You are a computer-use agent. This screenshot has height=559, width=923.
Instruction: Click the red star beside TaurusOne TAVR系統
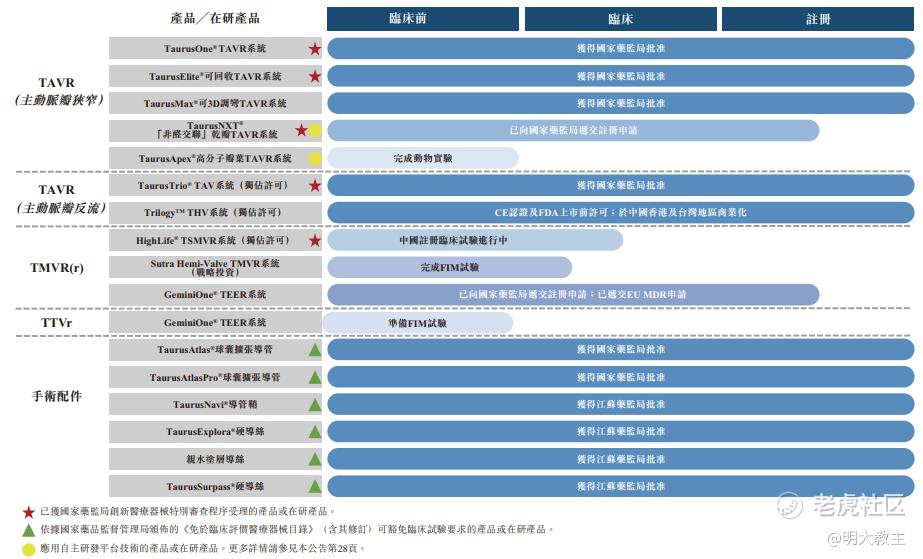(x=315, y=49)
